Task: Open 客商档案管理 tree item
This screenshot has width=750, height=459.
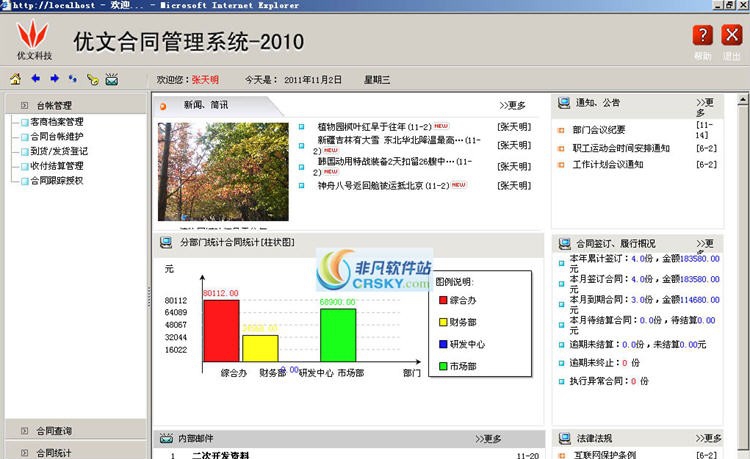Action: pos(57,122)
